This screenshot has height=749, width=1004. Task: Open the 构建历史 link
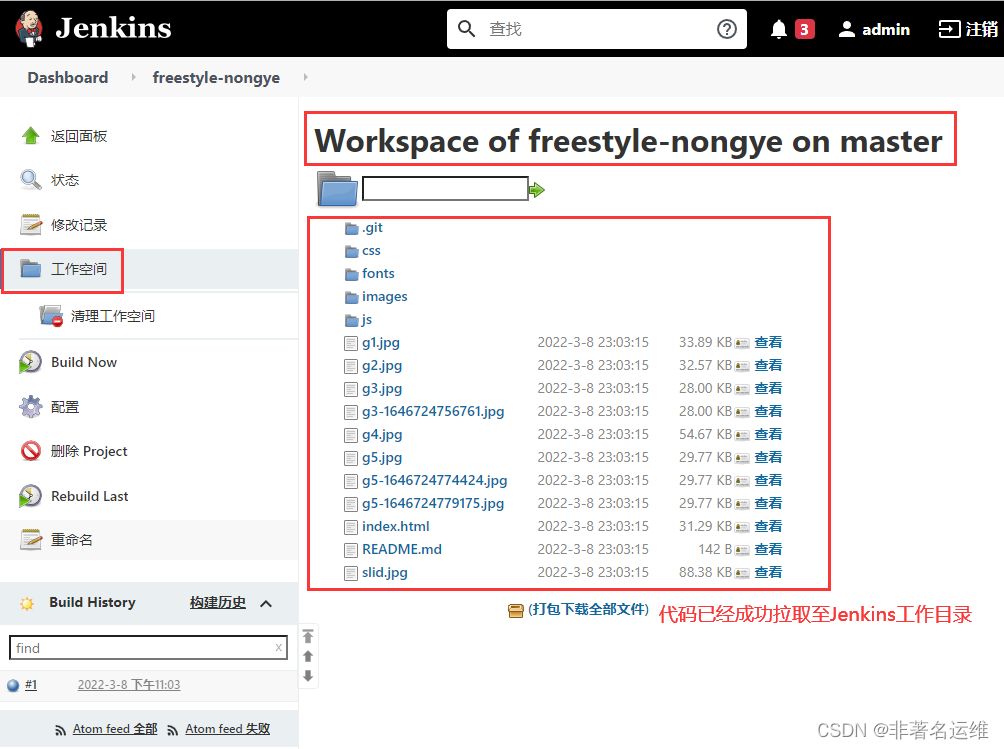(x=218, y=603)
